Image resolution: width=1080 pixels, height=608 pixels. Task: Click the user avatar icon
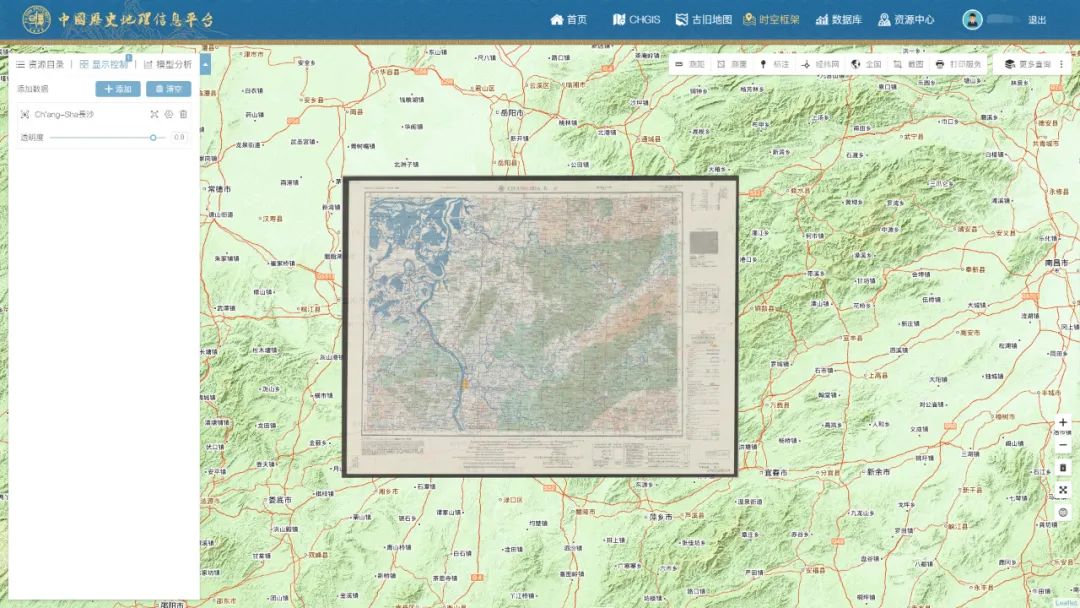(972, 19)
